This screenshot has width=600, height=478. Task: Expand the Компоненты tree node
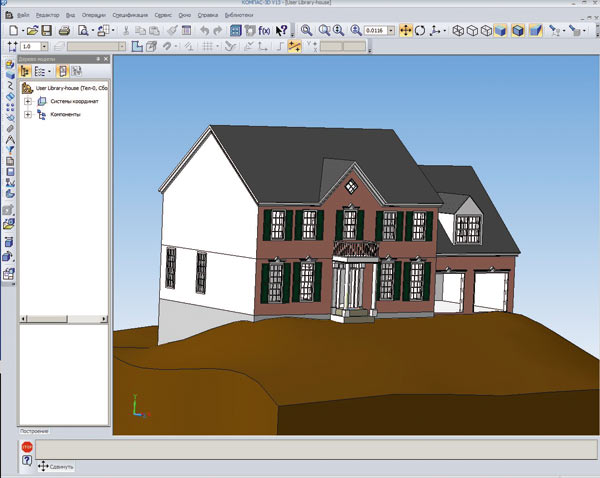[28, 114]
